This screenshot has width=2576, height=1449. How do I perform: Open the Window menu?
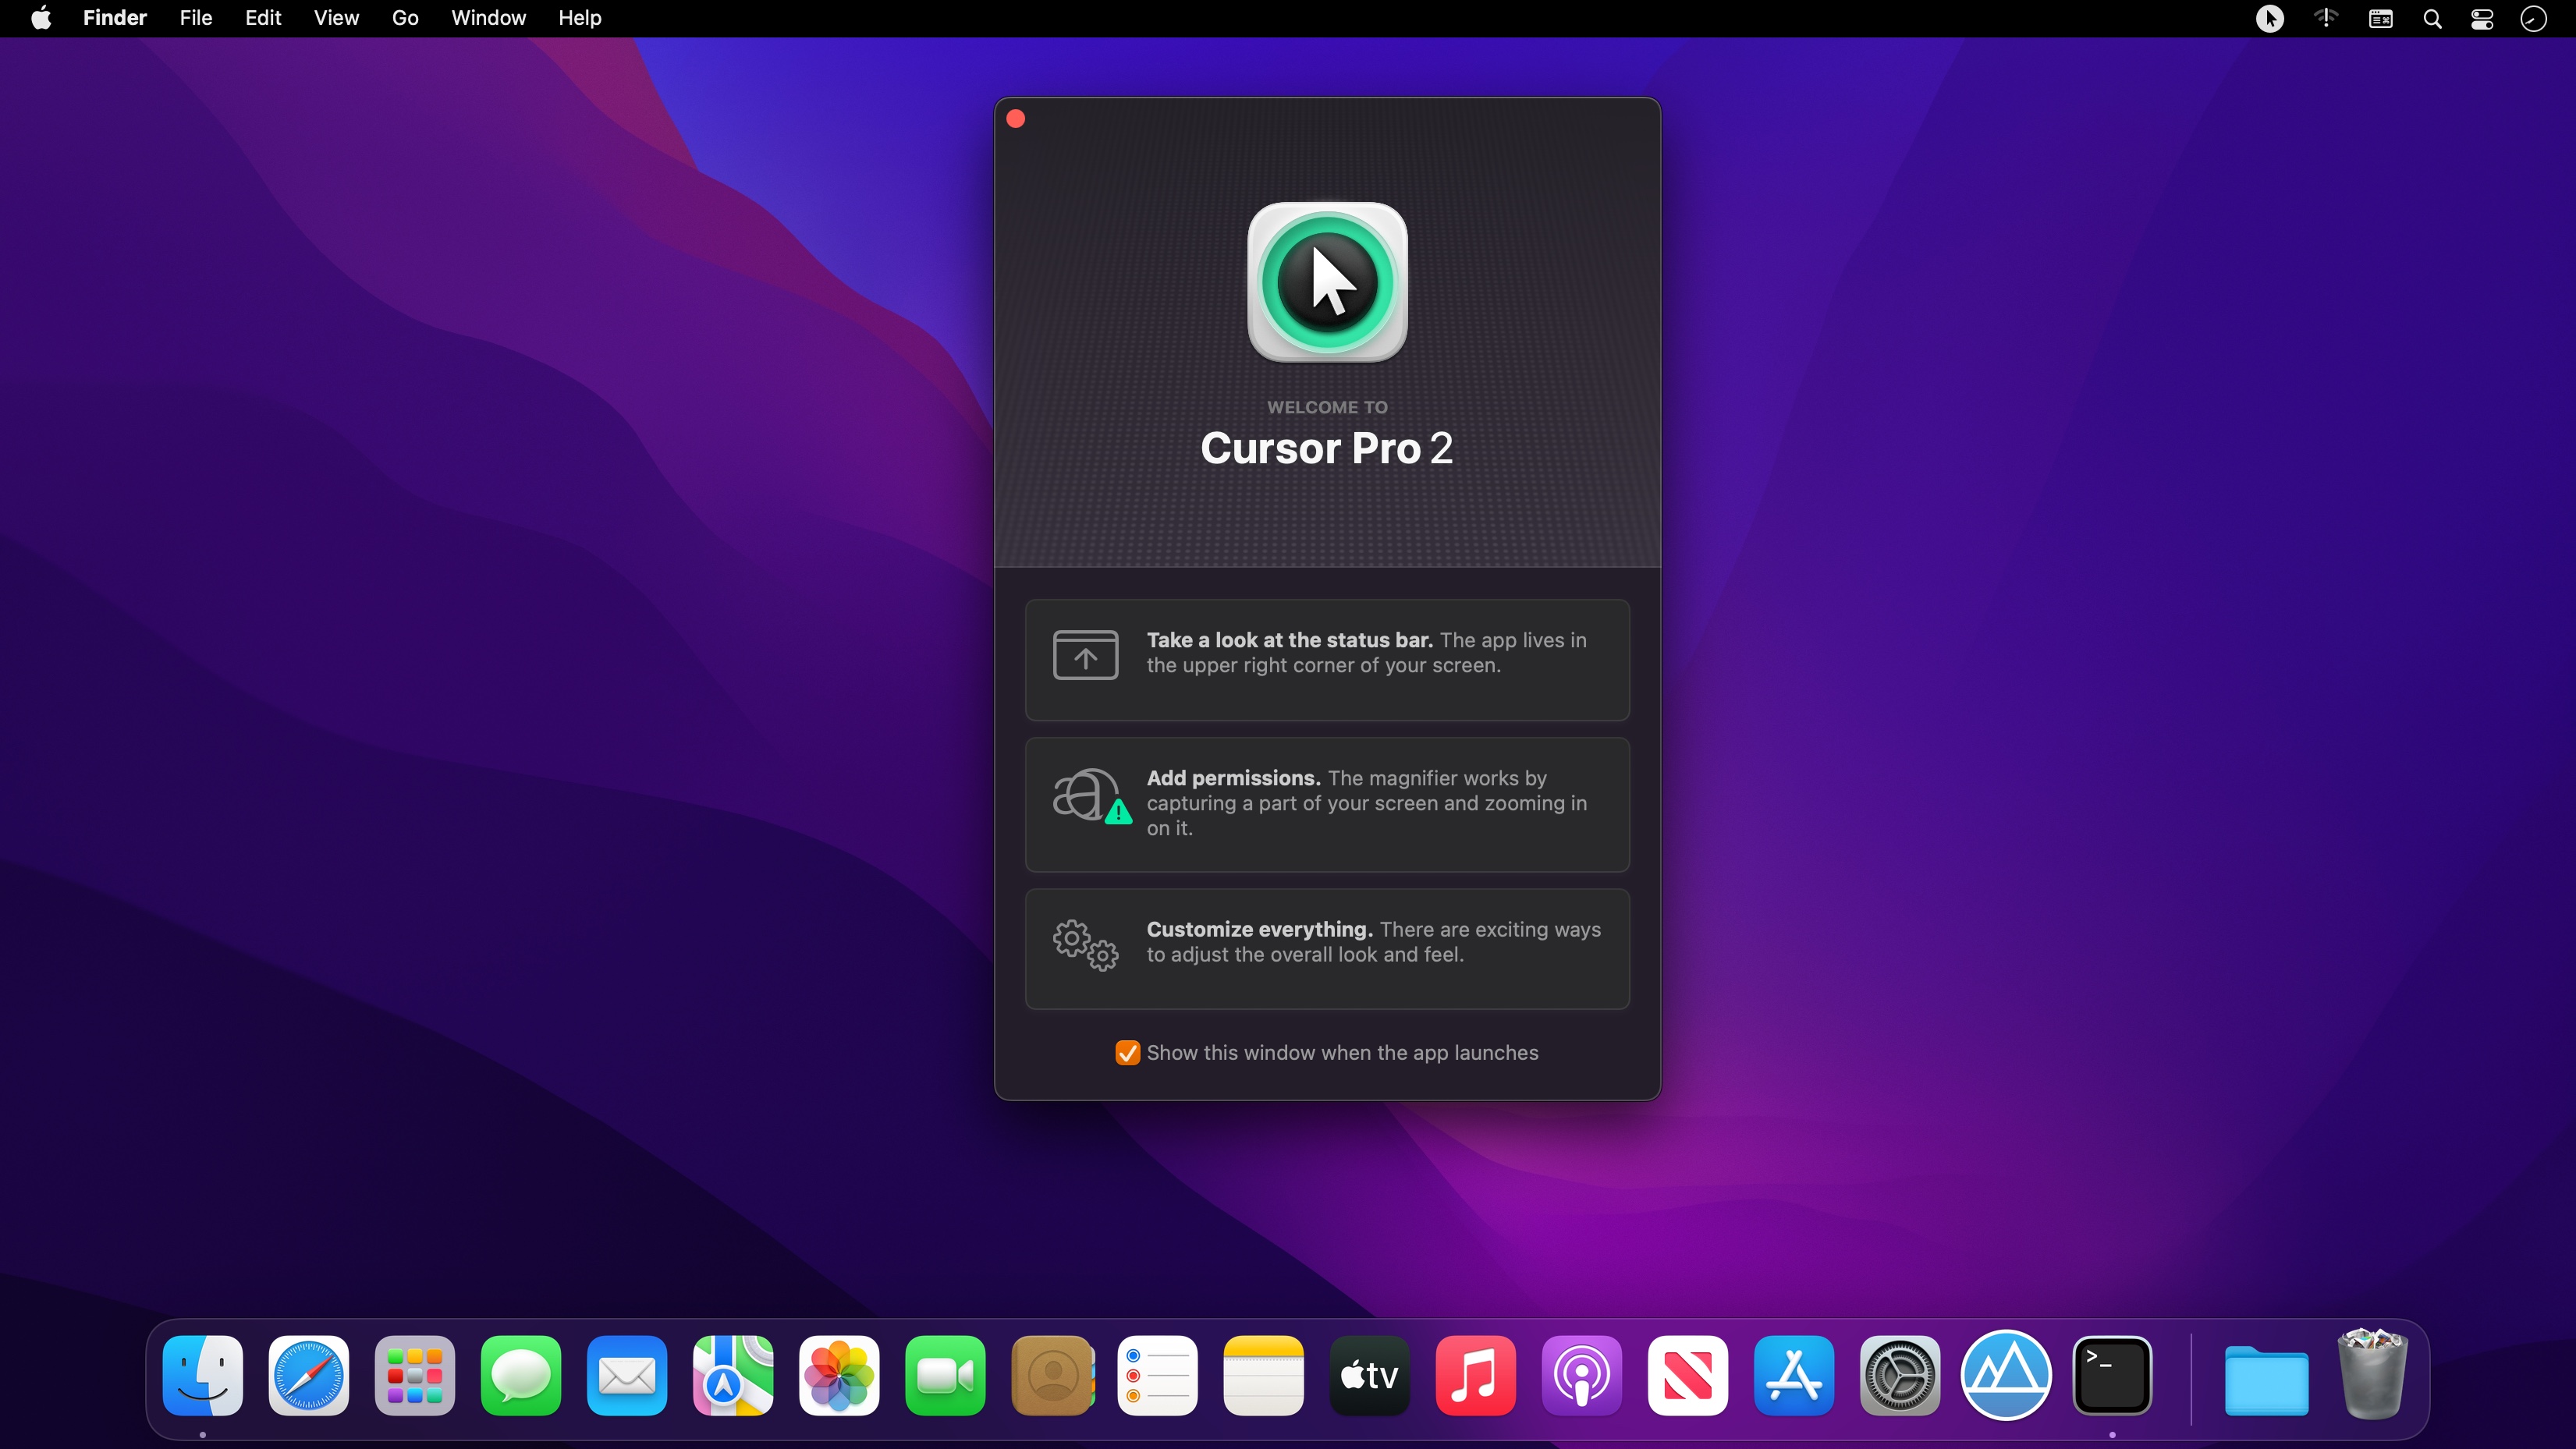point(488,18)
